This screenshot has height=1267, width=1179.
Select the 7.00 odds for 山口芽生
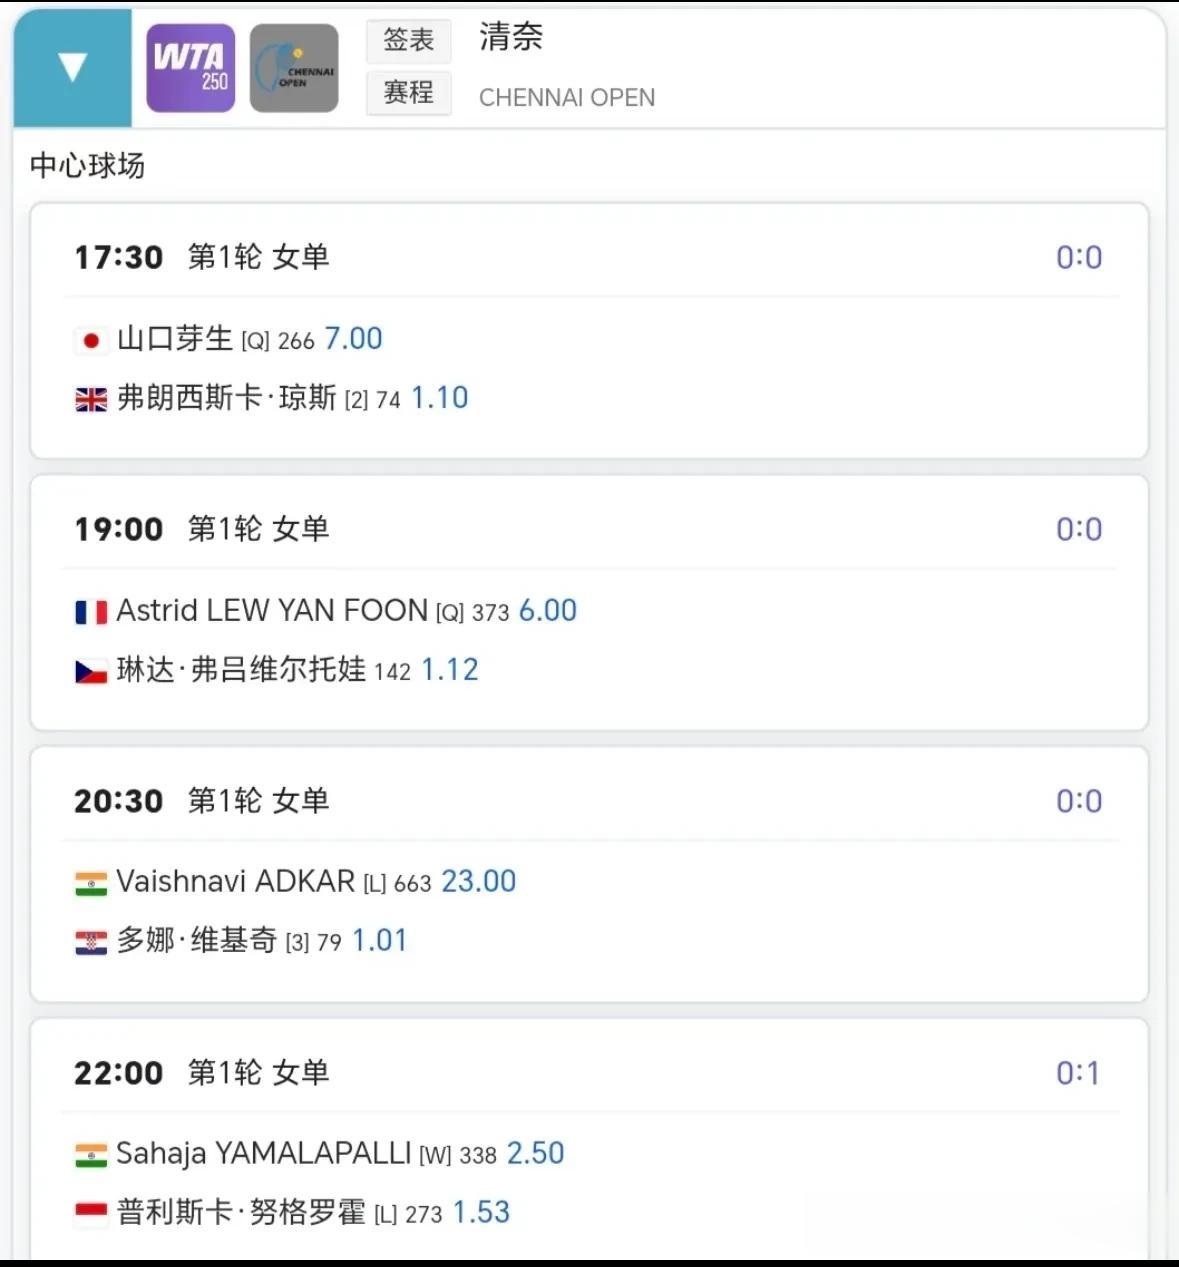click(353, 339)
